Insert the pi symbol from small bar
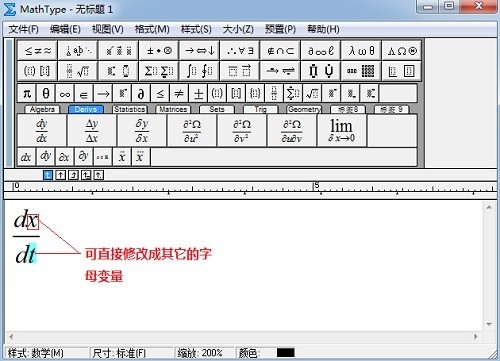500x361 pixels. [x=27, y=94]
